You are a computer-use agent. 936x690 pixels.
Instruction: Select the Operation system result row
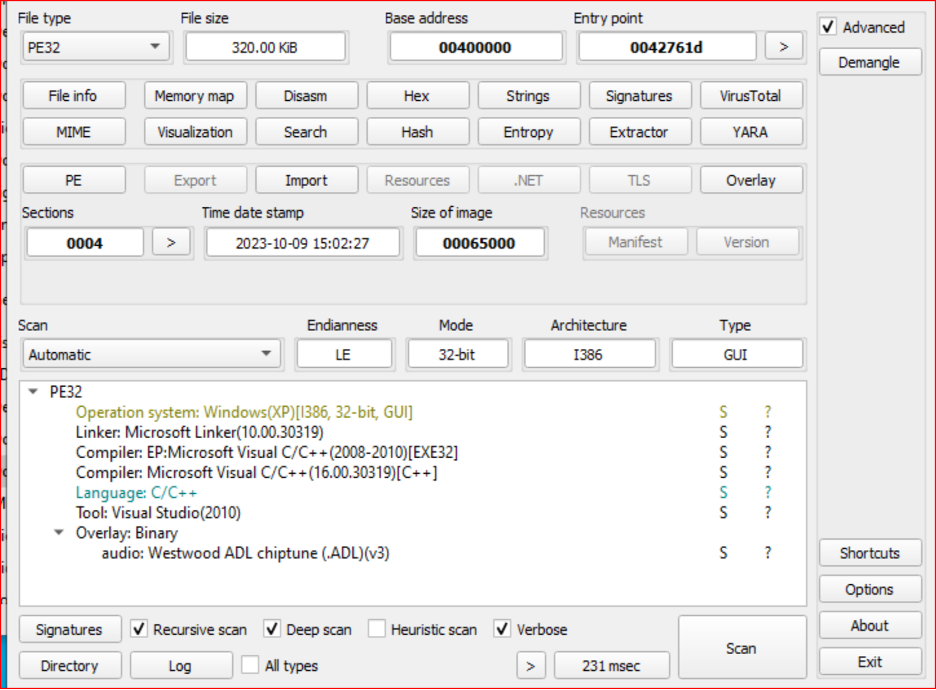[x=412, y=412]
